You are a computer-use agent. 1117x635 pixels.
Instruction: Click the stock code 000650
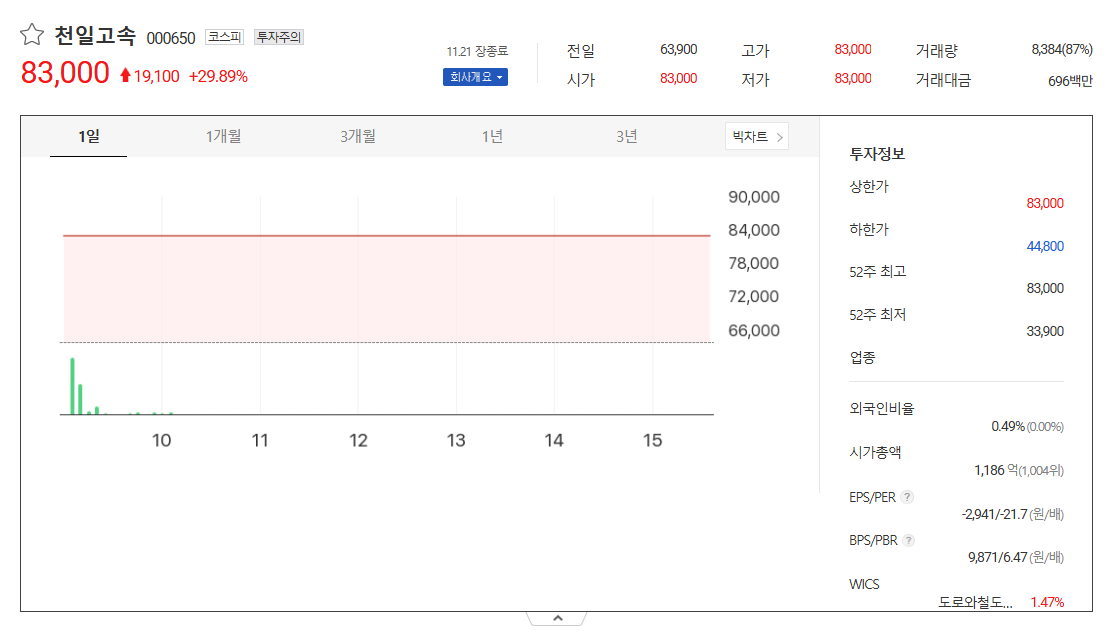click(171, 38)
